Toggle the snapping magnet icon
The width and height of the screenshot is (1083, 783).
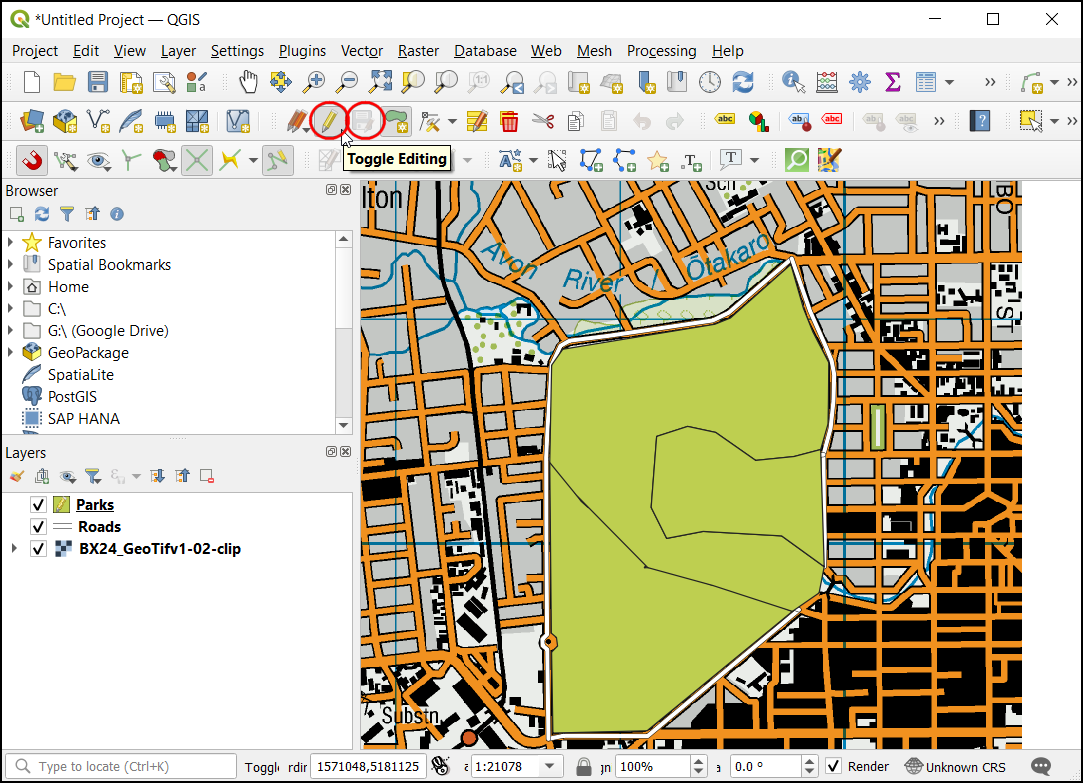[x=32, y=160]
